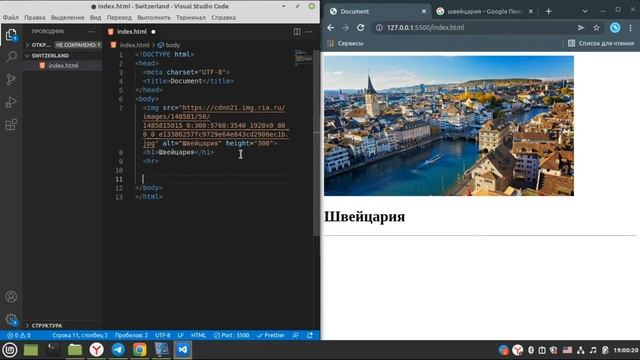
Task: Bookmark this page with the star icon
Action: coord(596,28)
